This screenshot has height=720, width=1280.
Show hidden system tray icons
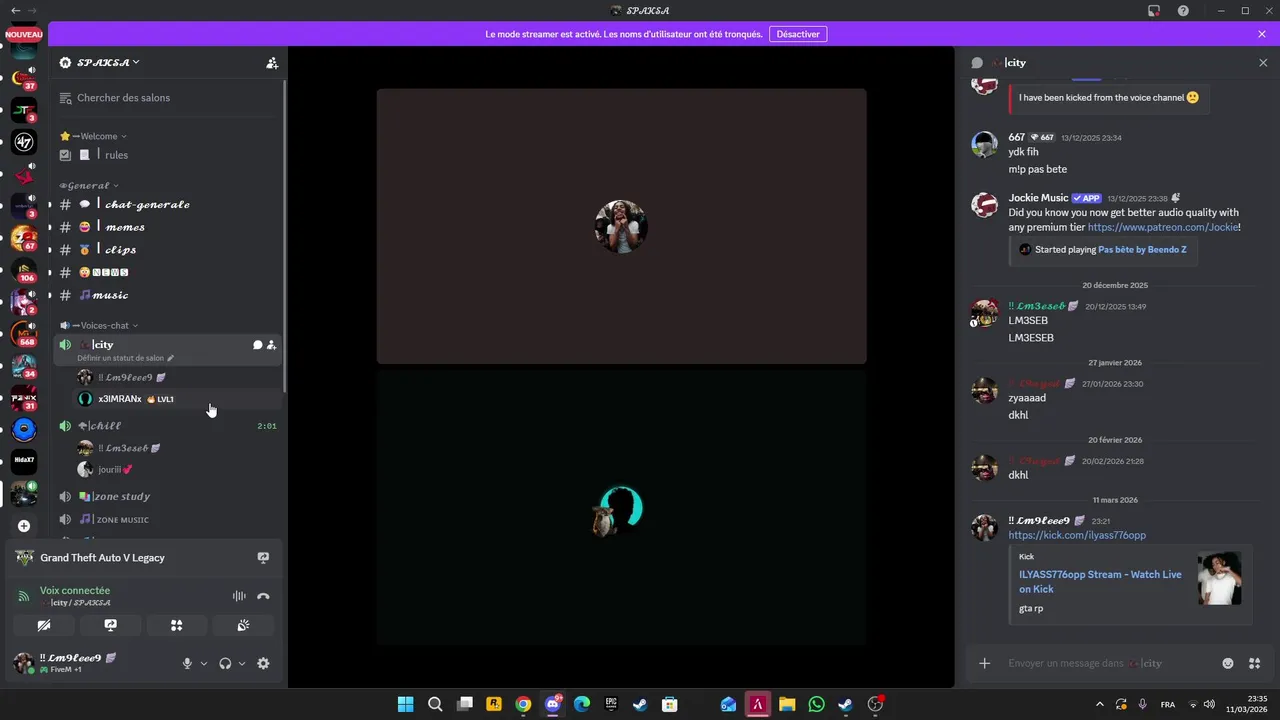pyautogui.click(x=1100, y=704)
